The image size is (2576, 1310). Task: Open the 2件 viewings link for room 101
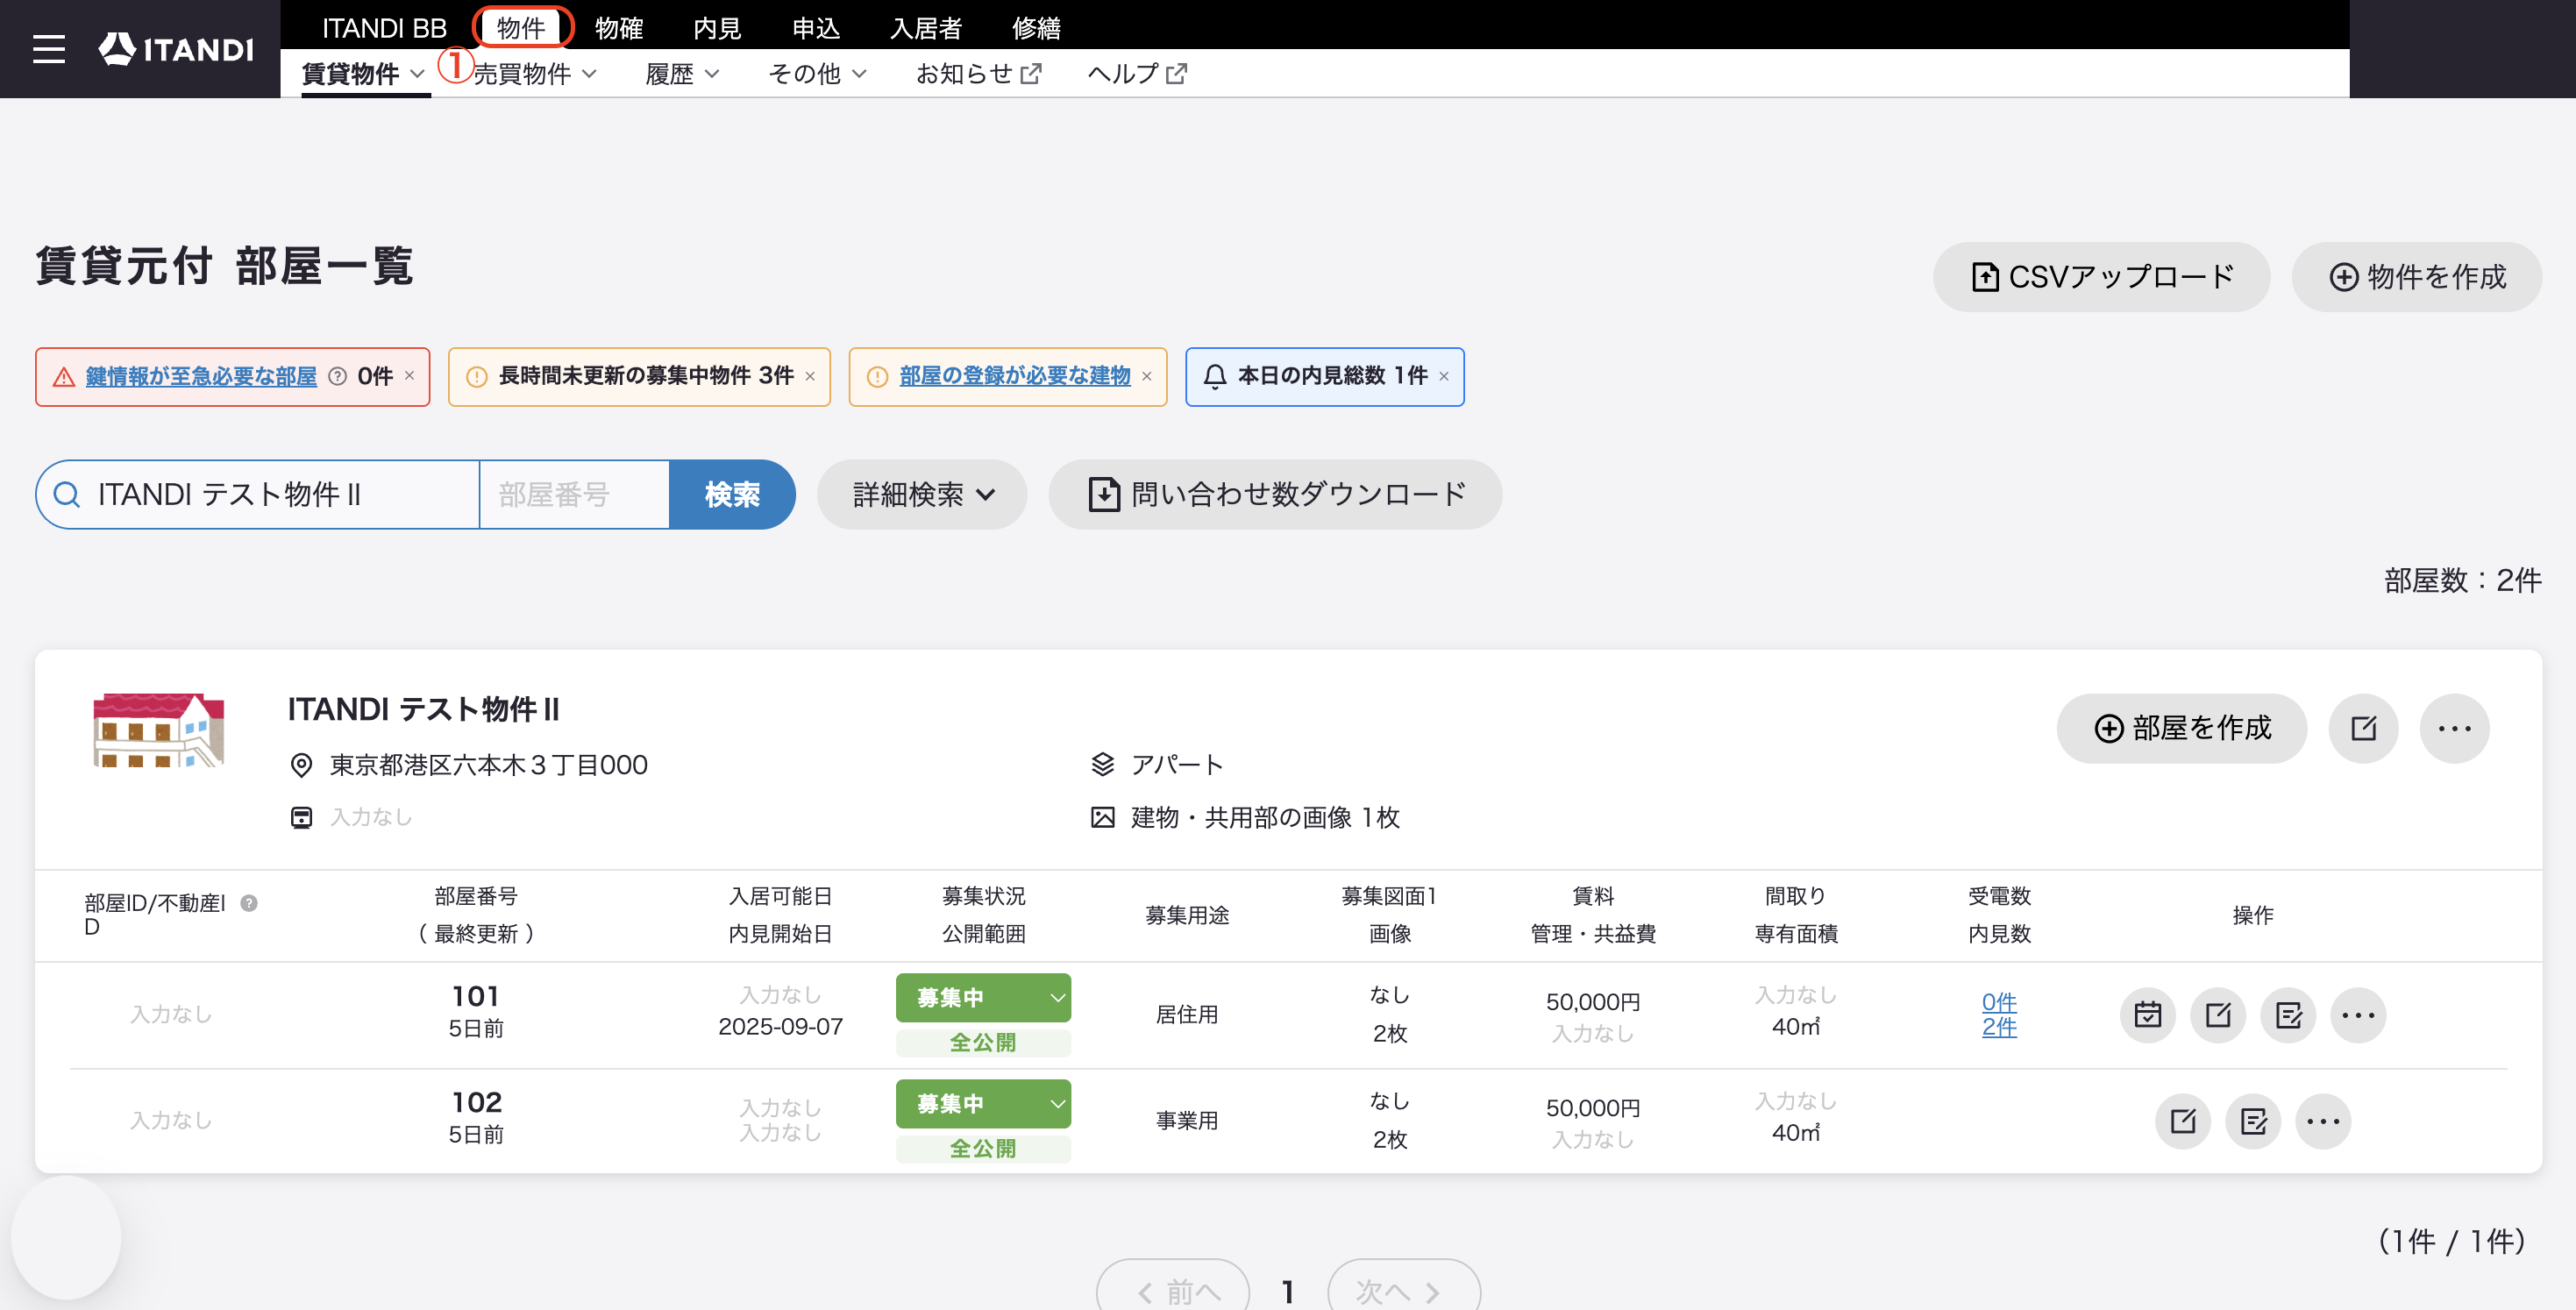point(1999,1027)
